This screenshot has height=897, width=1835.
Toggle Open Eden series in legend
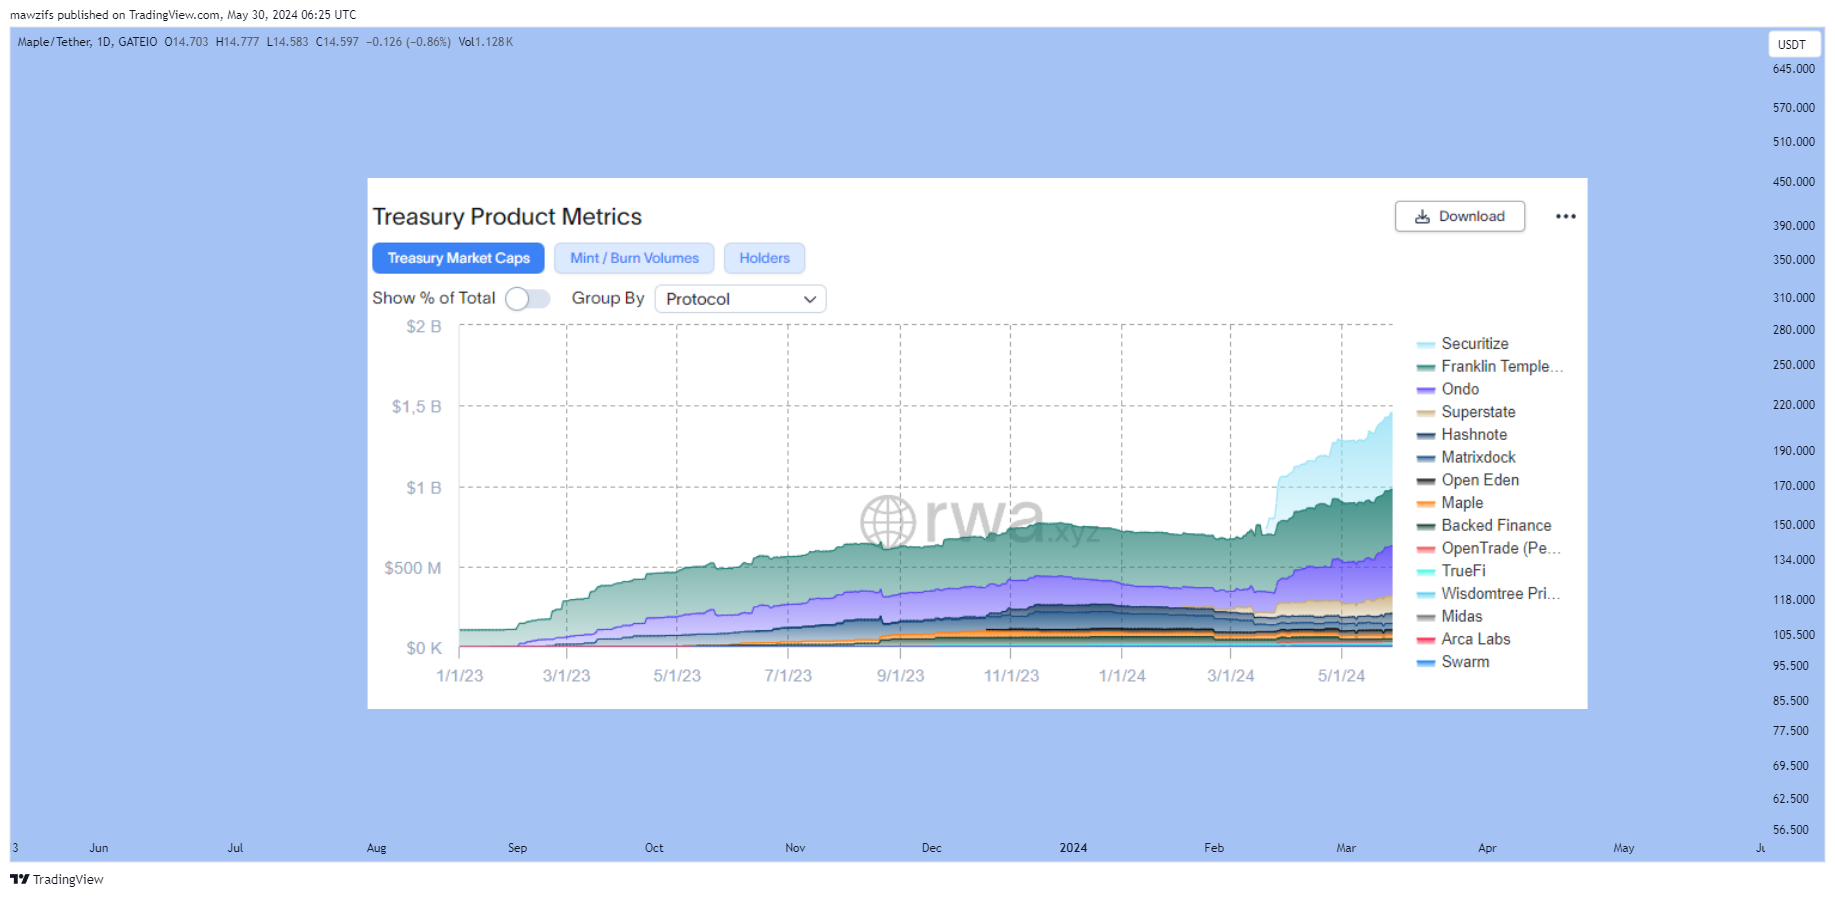[x=1468, y=480]
